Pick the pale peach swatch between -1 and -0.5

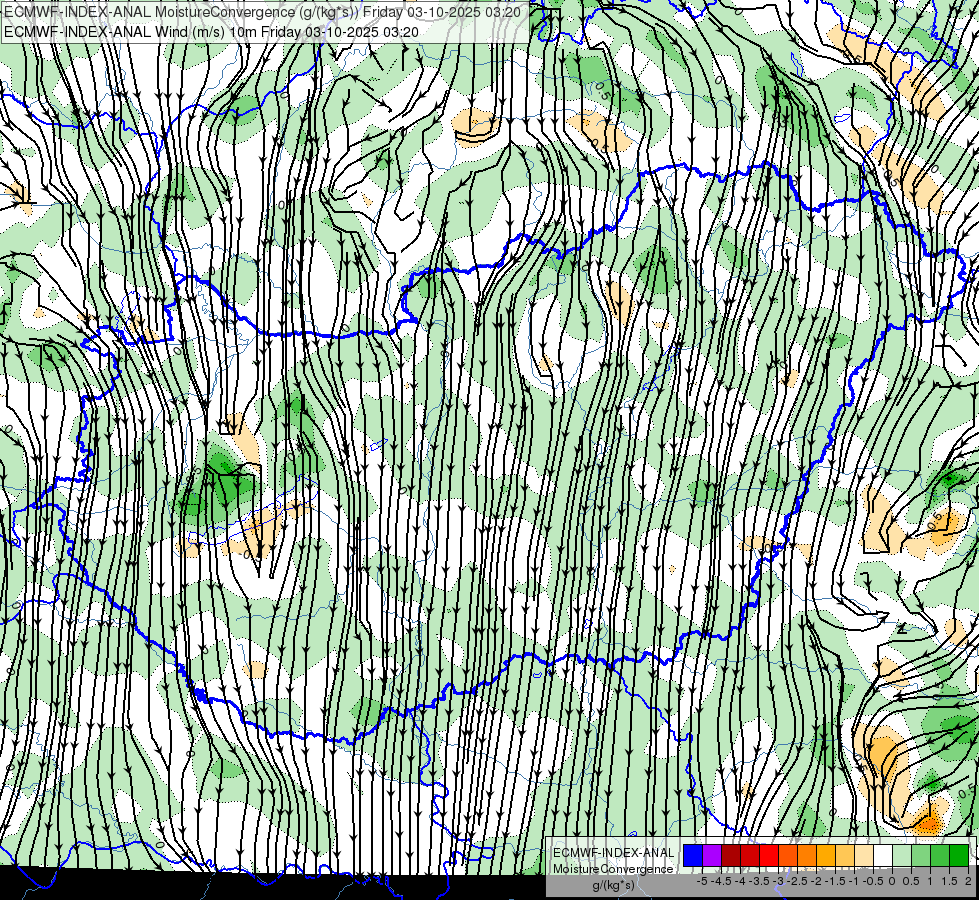pyautogui.click(x=864, y=855)
